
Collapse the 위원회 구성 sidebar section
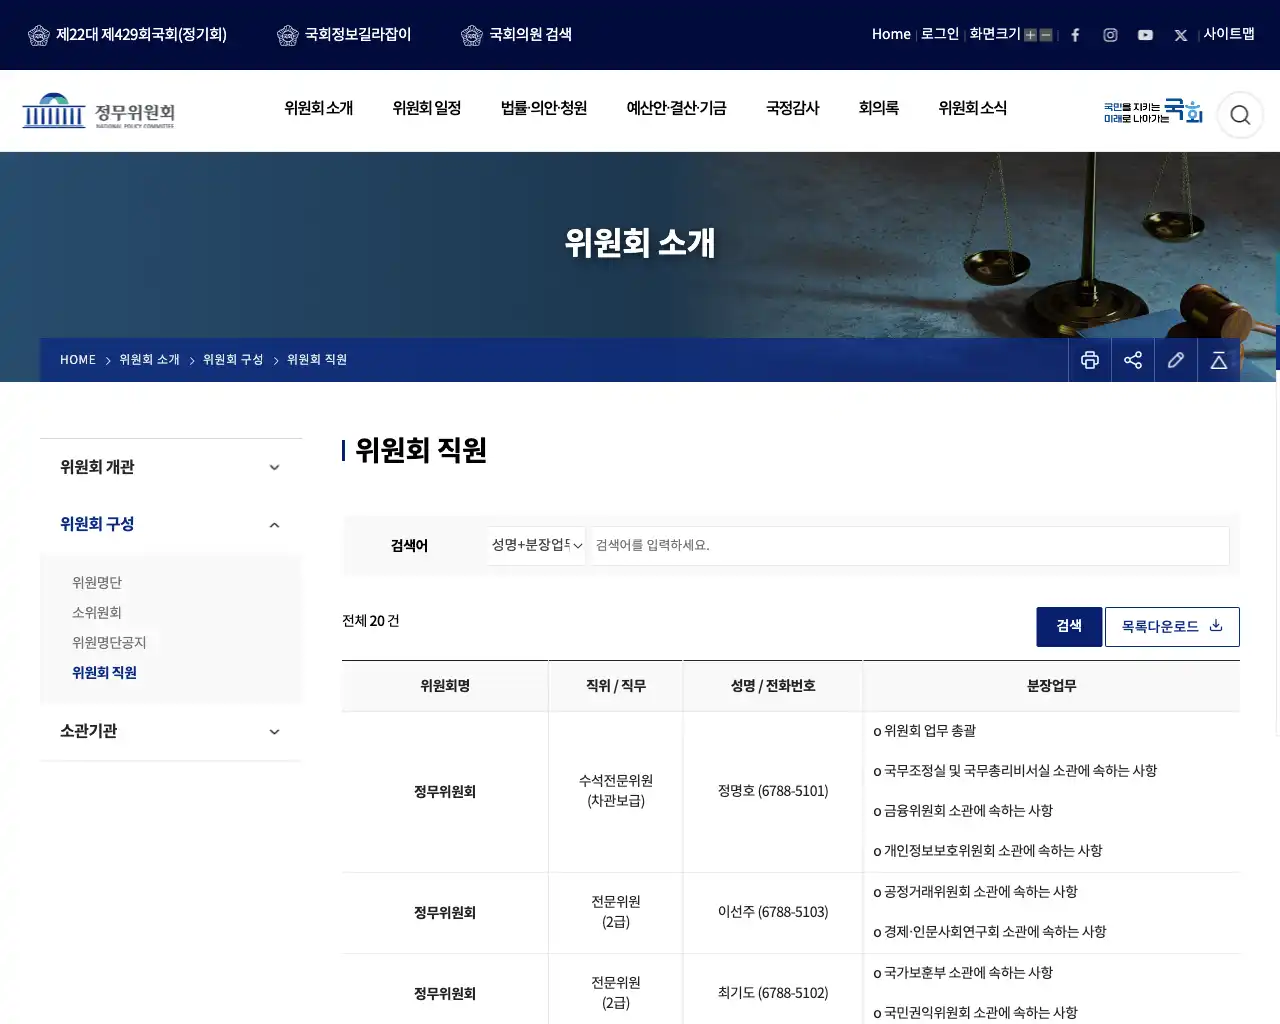click(x=171, y=524)
